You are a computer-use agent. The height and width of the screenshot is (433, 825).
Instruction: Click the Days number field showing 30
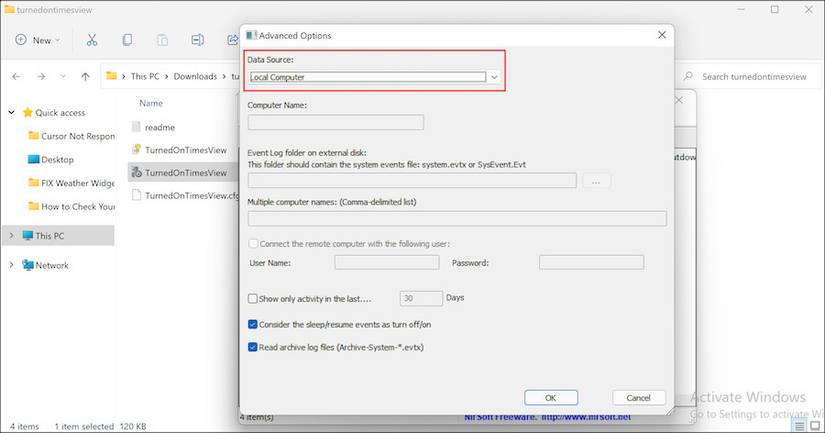click(x=421, y=298)
